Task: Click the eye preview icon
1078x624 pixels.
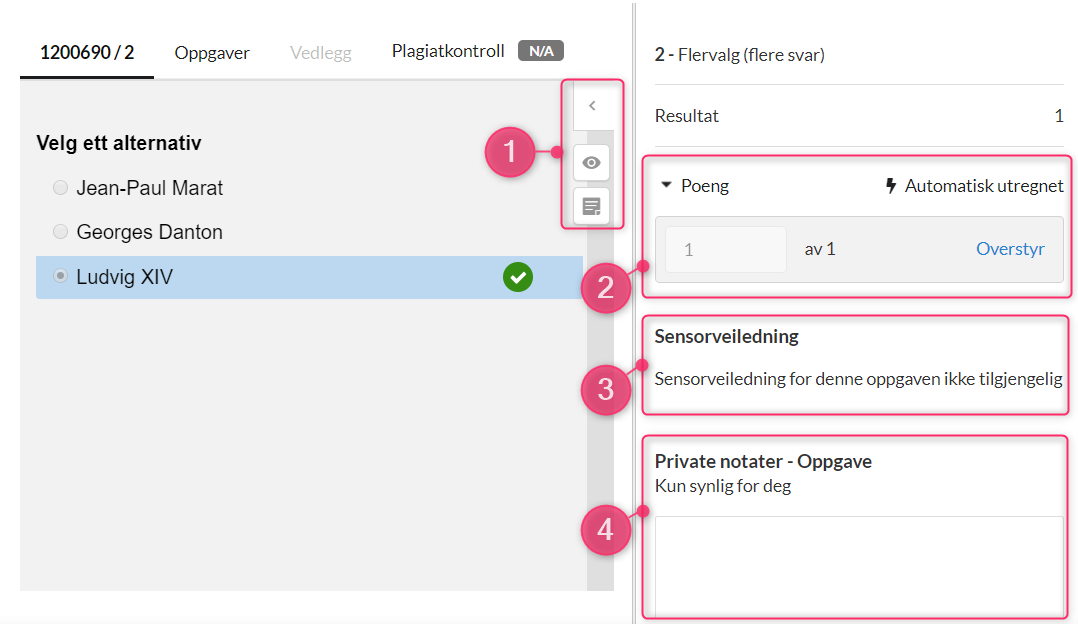Action: coord(591,163)
